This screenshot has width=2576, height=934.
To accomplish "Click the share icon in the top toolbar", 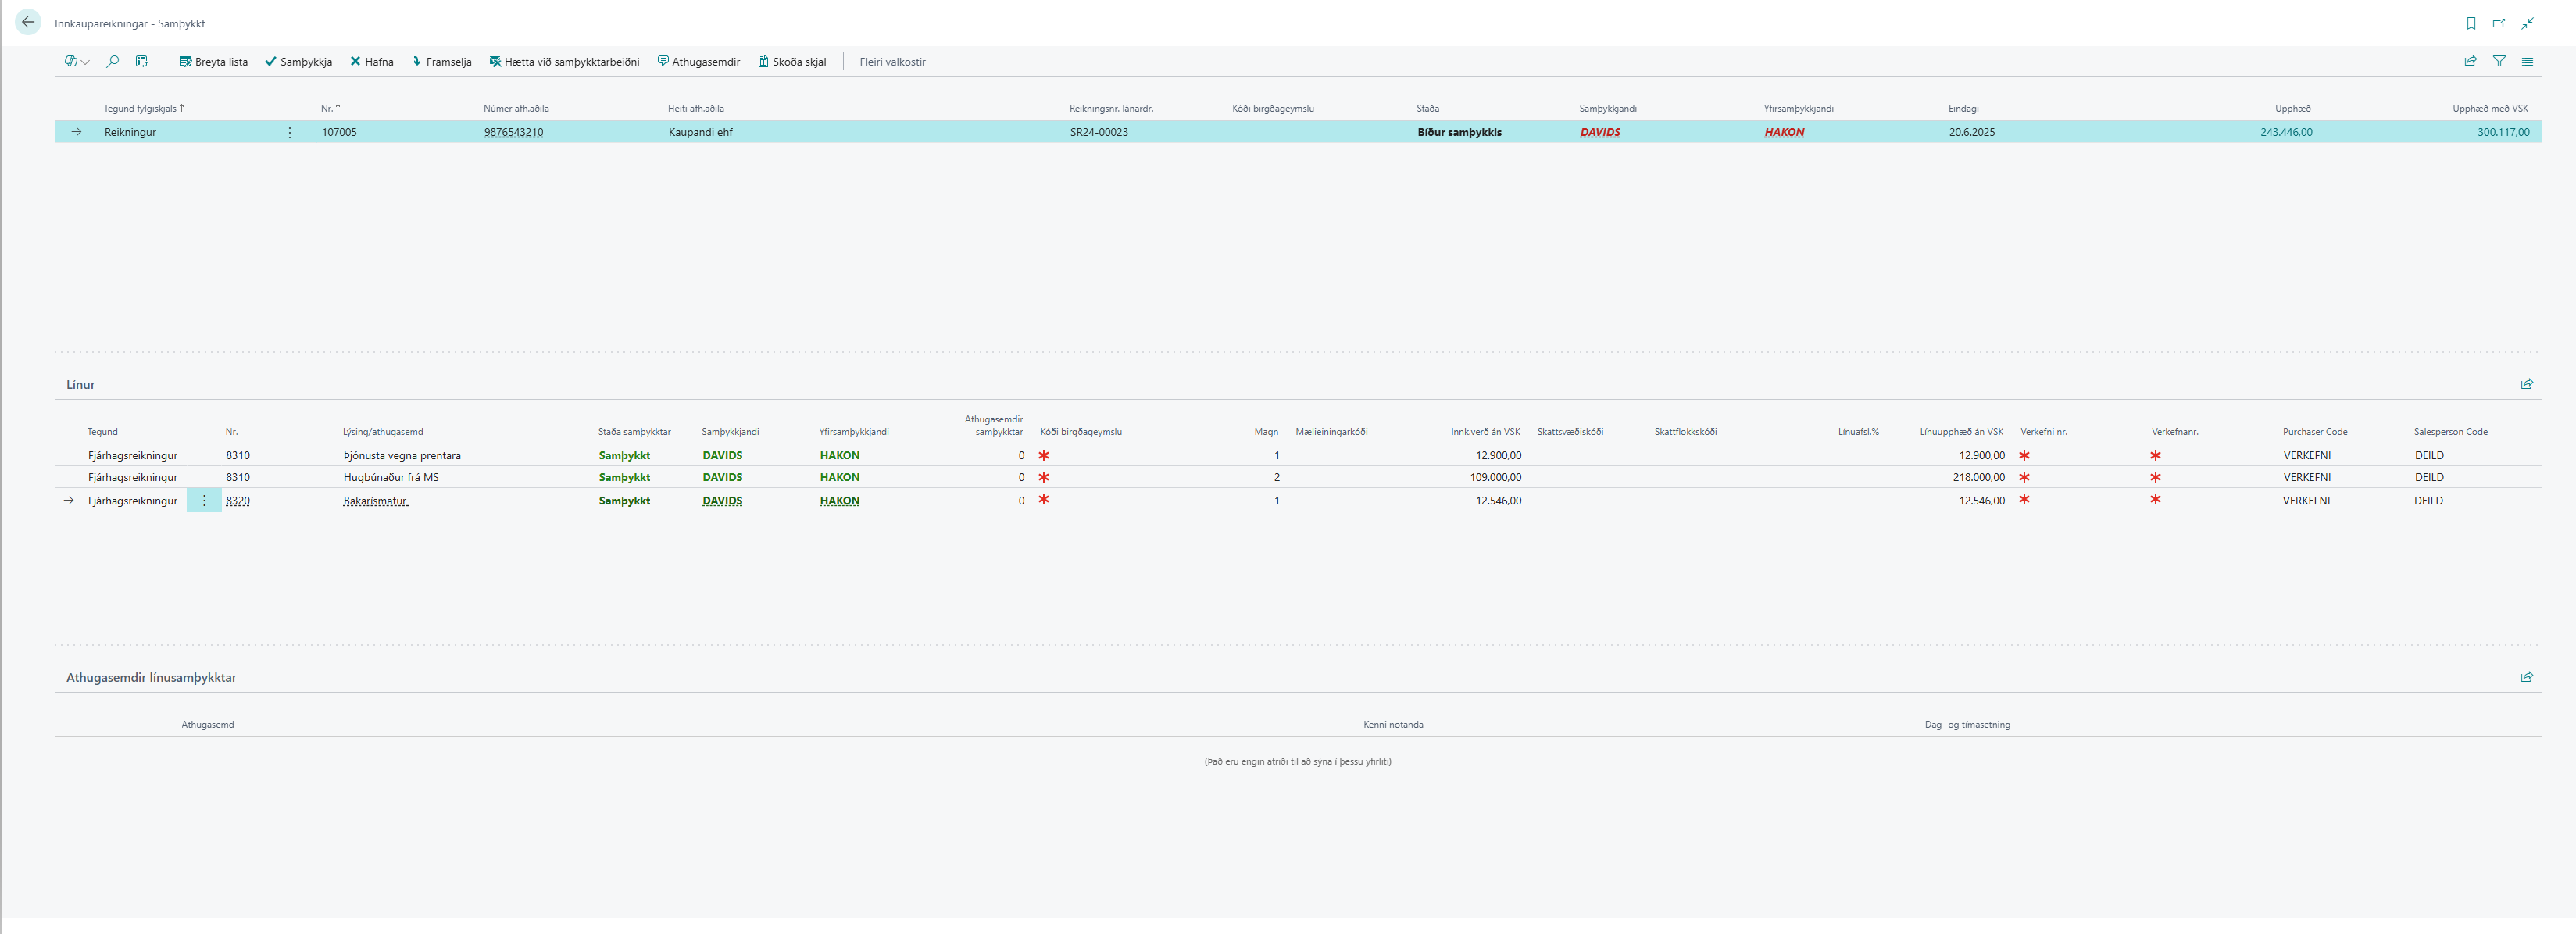I will pyautogui.click(x=2471, y=61).
